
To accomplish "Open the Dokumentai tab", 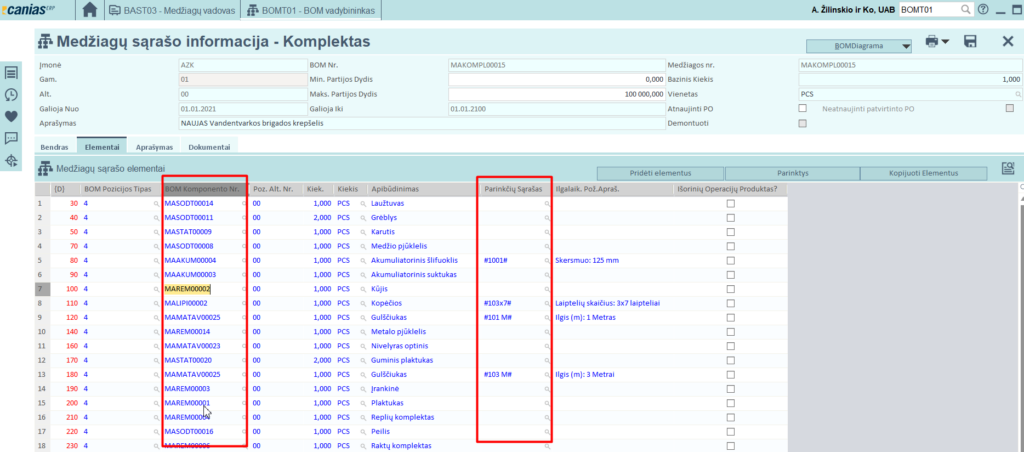I will coord(209,146).
